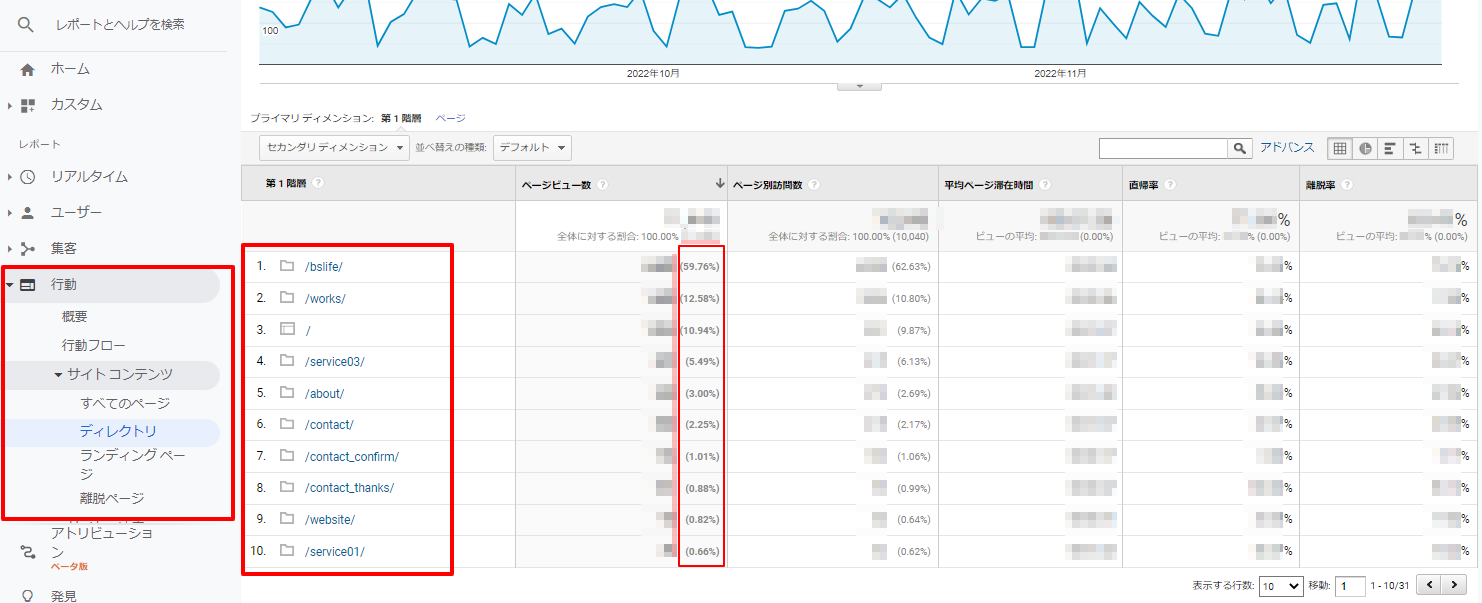This screenshot has width=1482, height=603.
Task: Open ランディング ページ report
Action: (x=132, y=465)
